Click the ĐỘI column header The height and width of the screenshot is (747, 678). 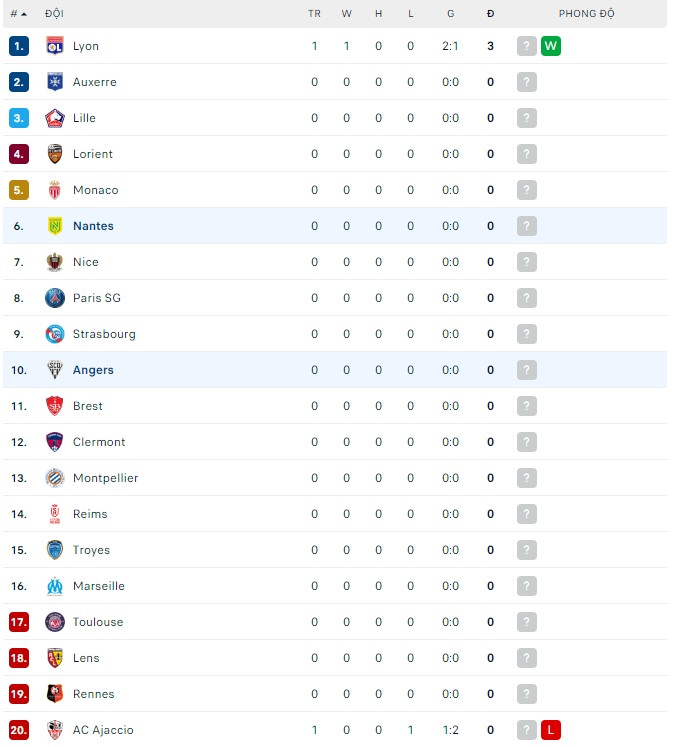(54, 14)
